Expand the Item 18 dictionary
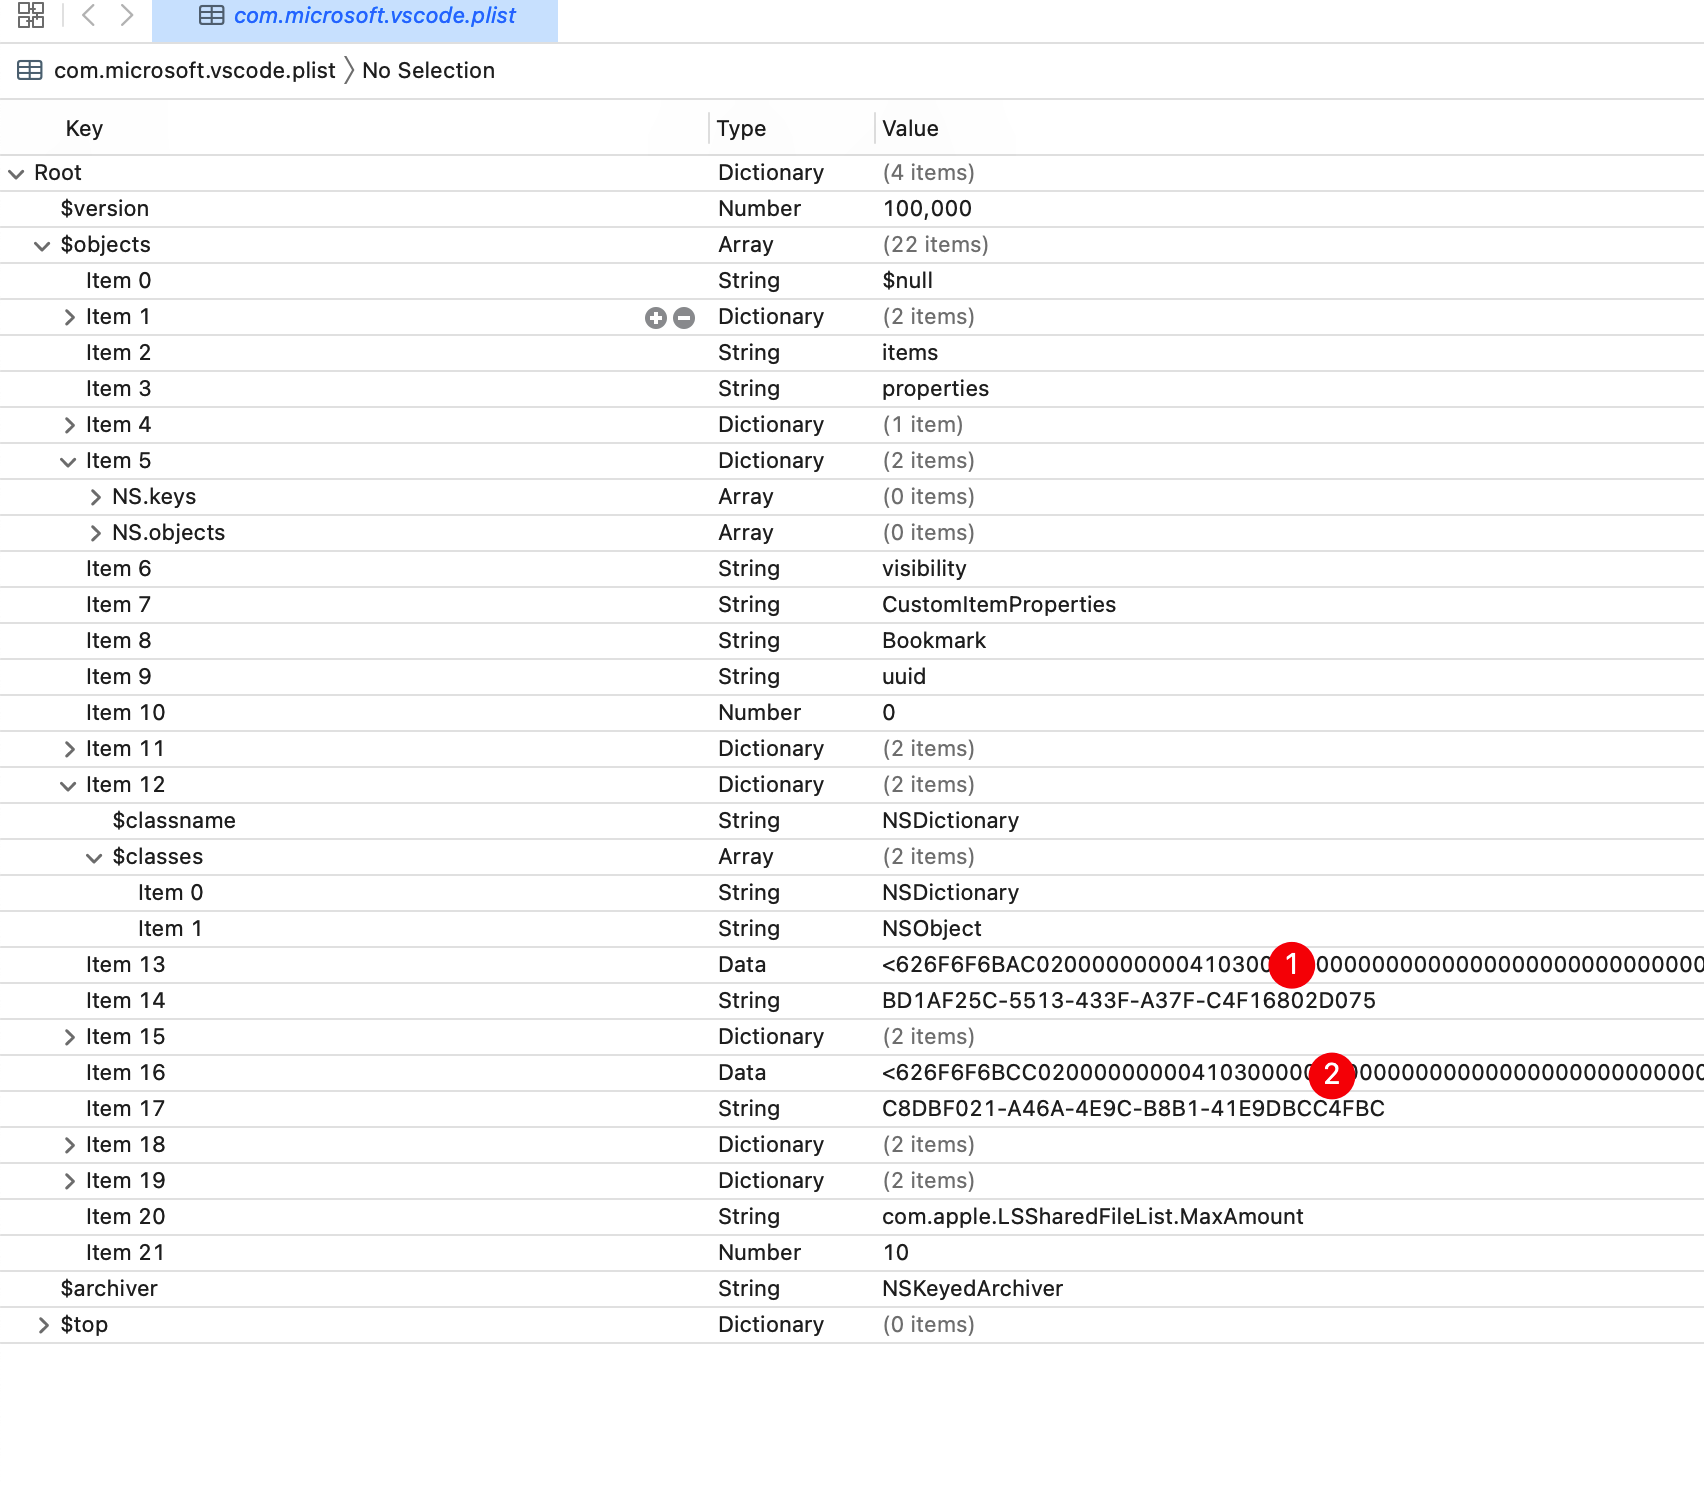 [69, 1145]
